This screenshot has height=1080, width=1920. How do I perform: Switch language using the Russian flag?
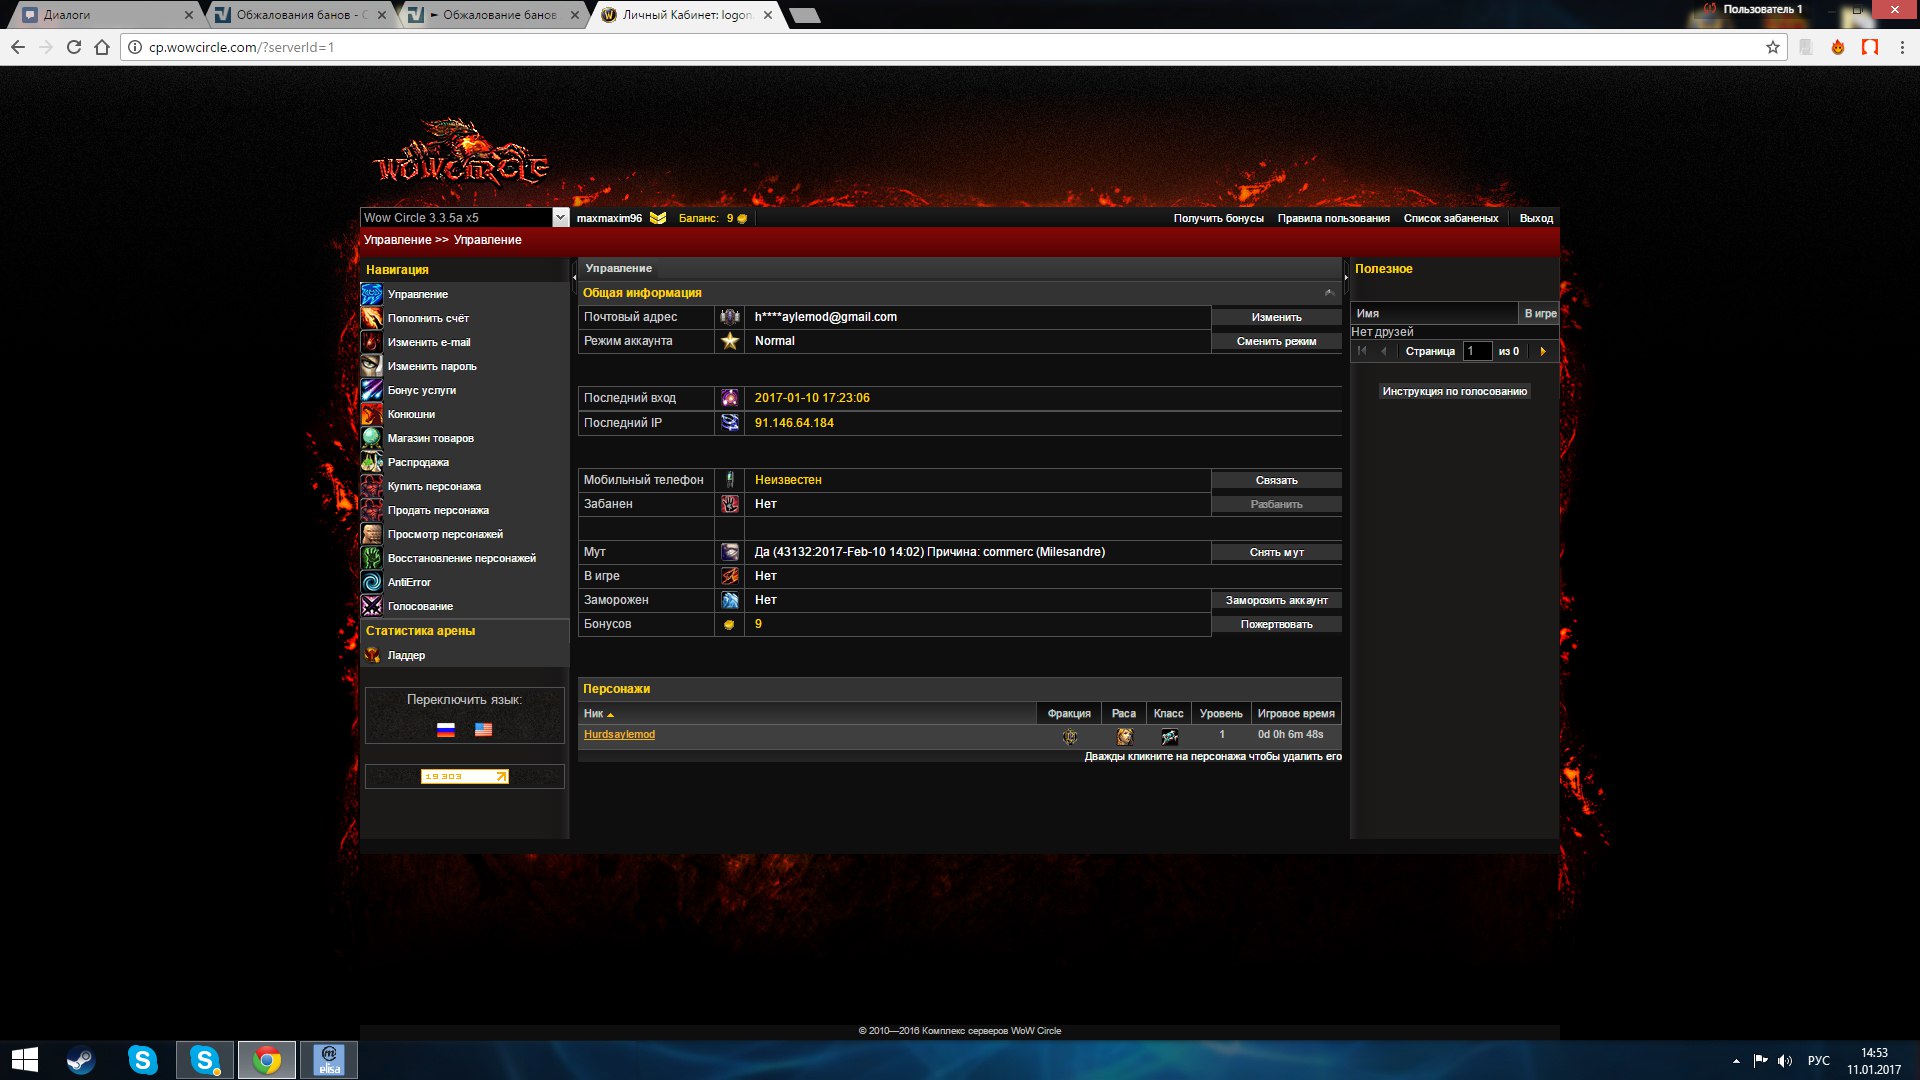[446, 730]
